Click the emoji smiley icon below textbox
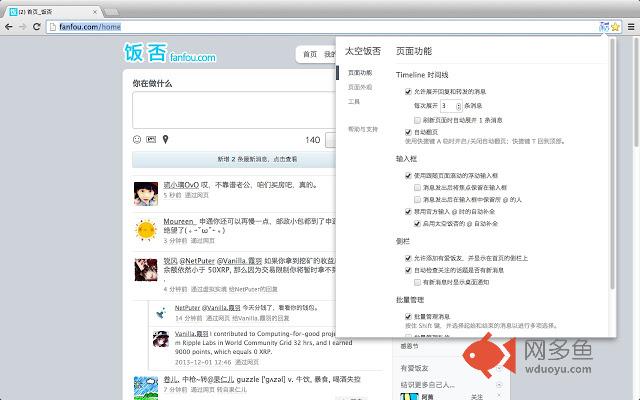The width and height of the screenshot is (640, 400). (137, 139)
